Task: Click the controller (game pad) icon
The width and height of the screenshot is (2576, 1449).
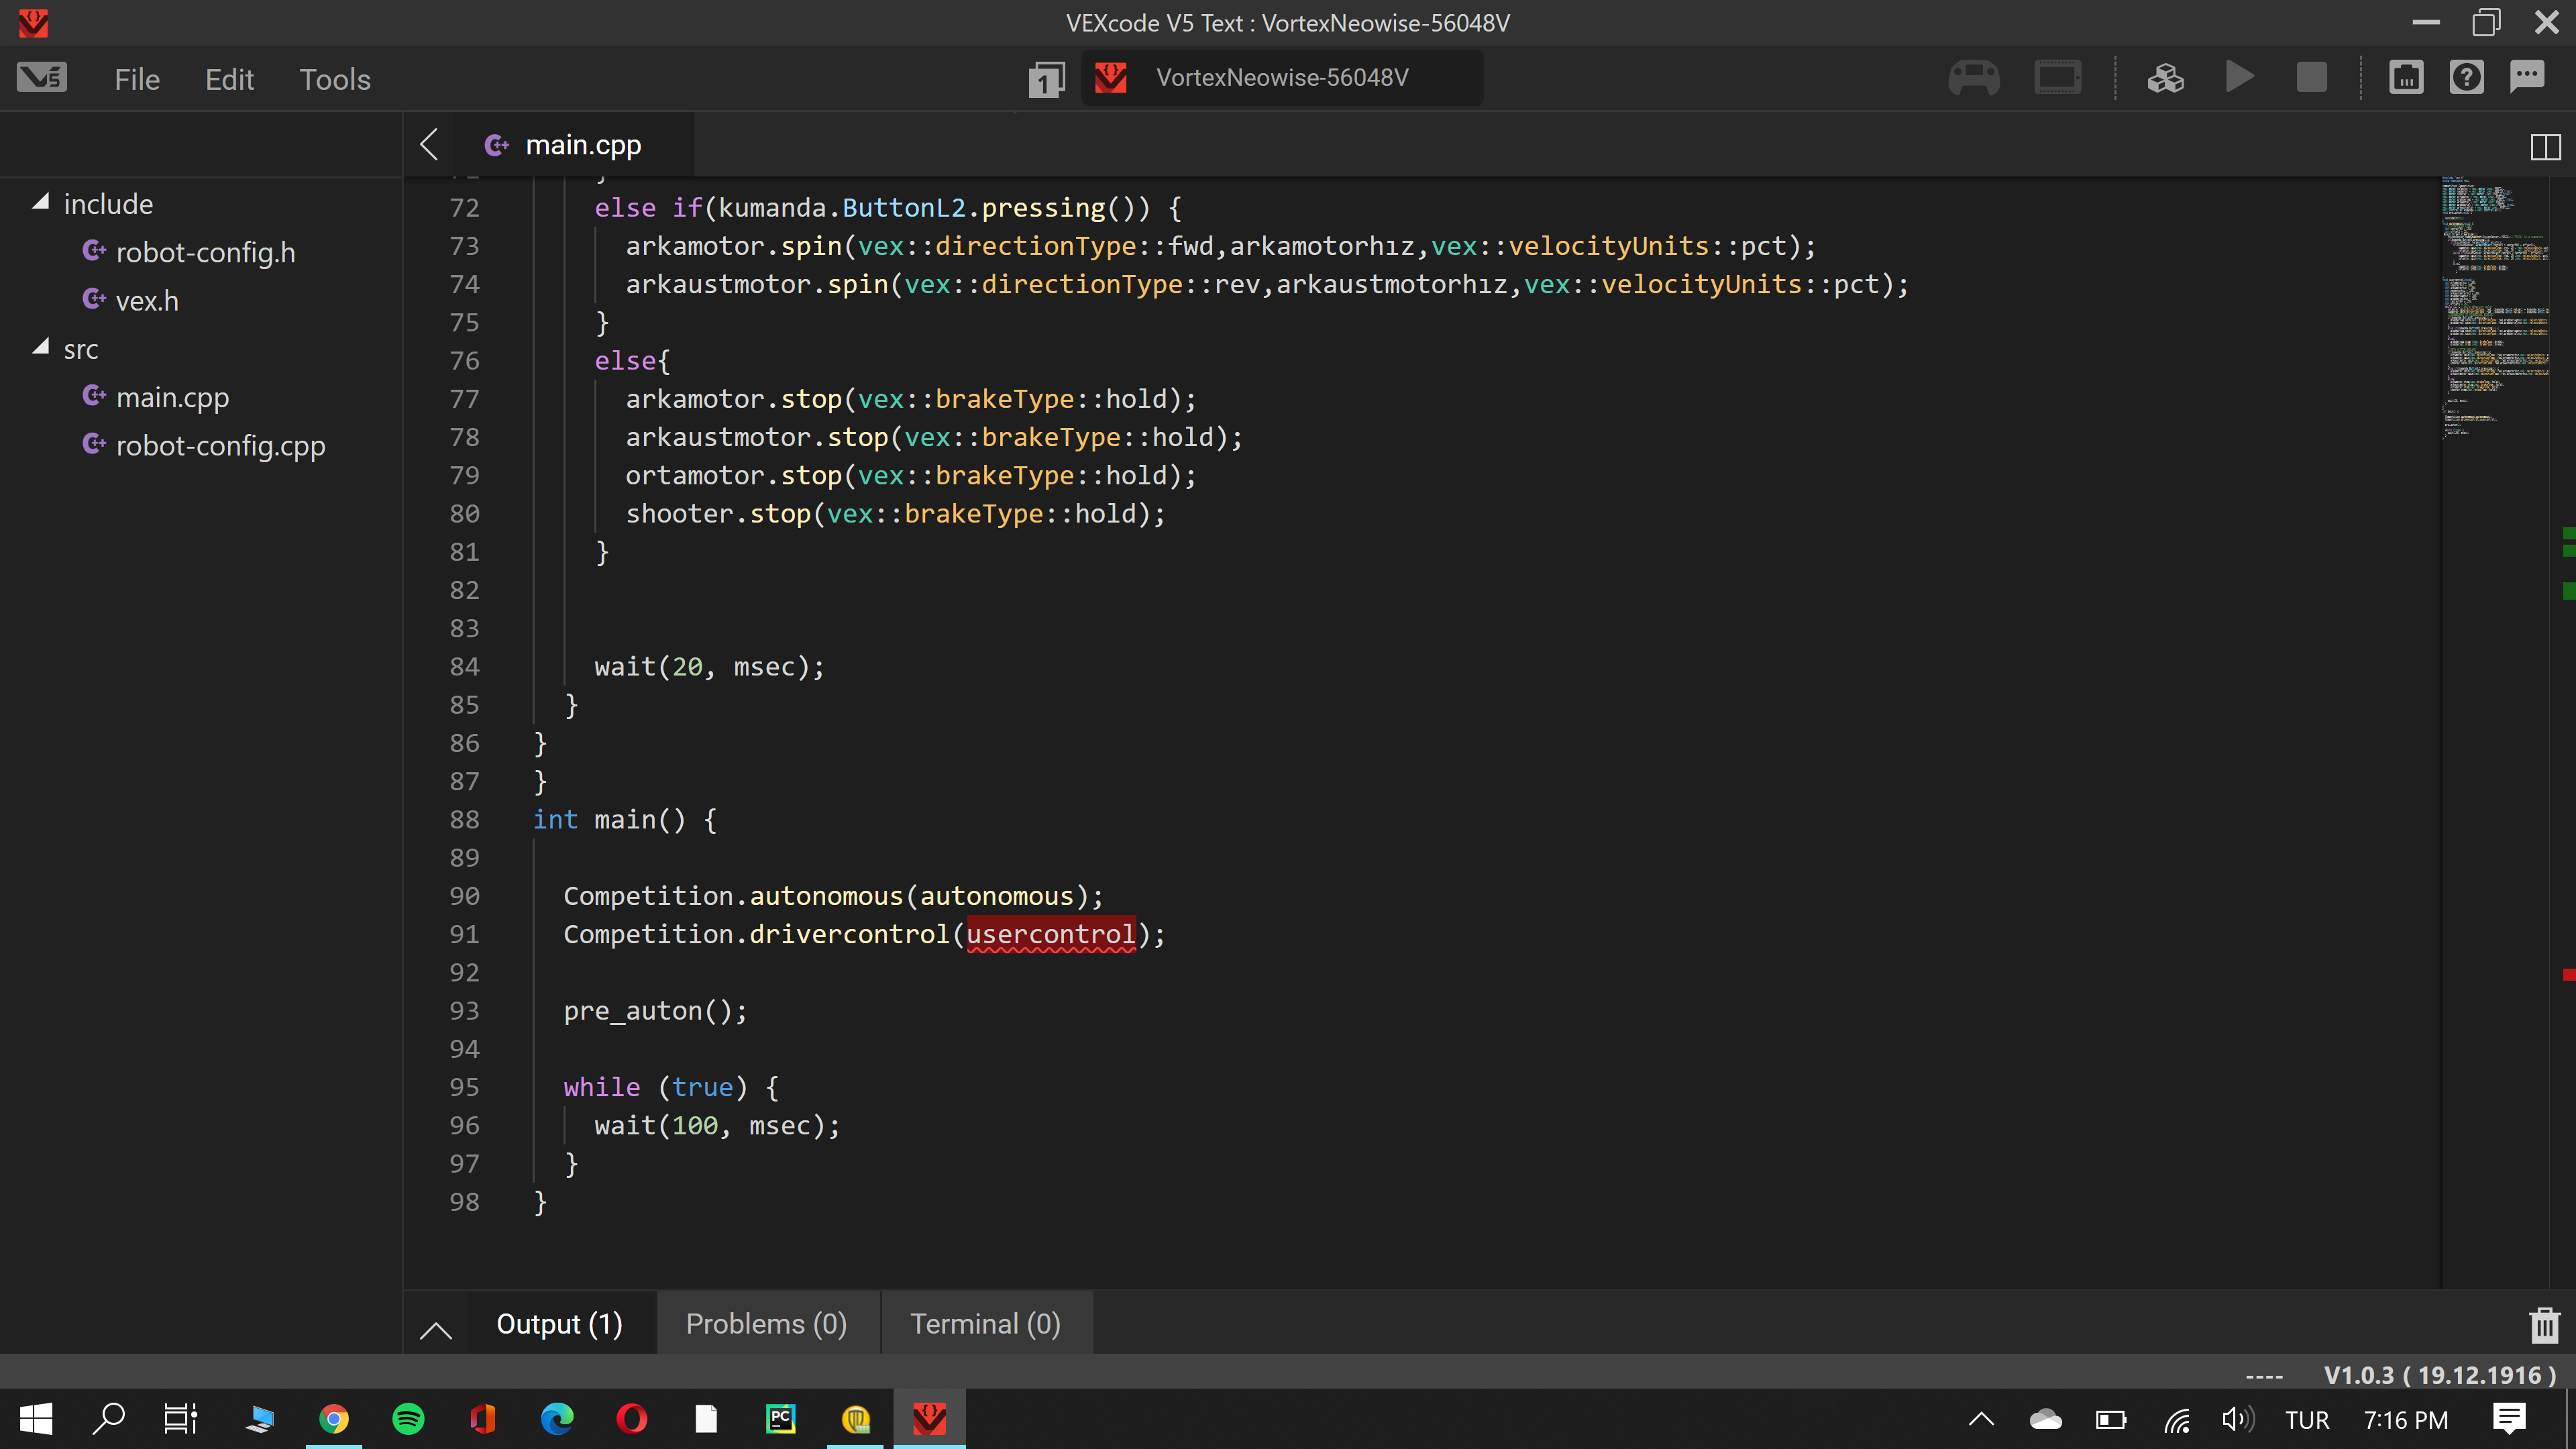Action: 1973,78
